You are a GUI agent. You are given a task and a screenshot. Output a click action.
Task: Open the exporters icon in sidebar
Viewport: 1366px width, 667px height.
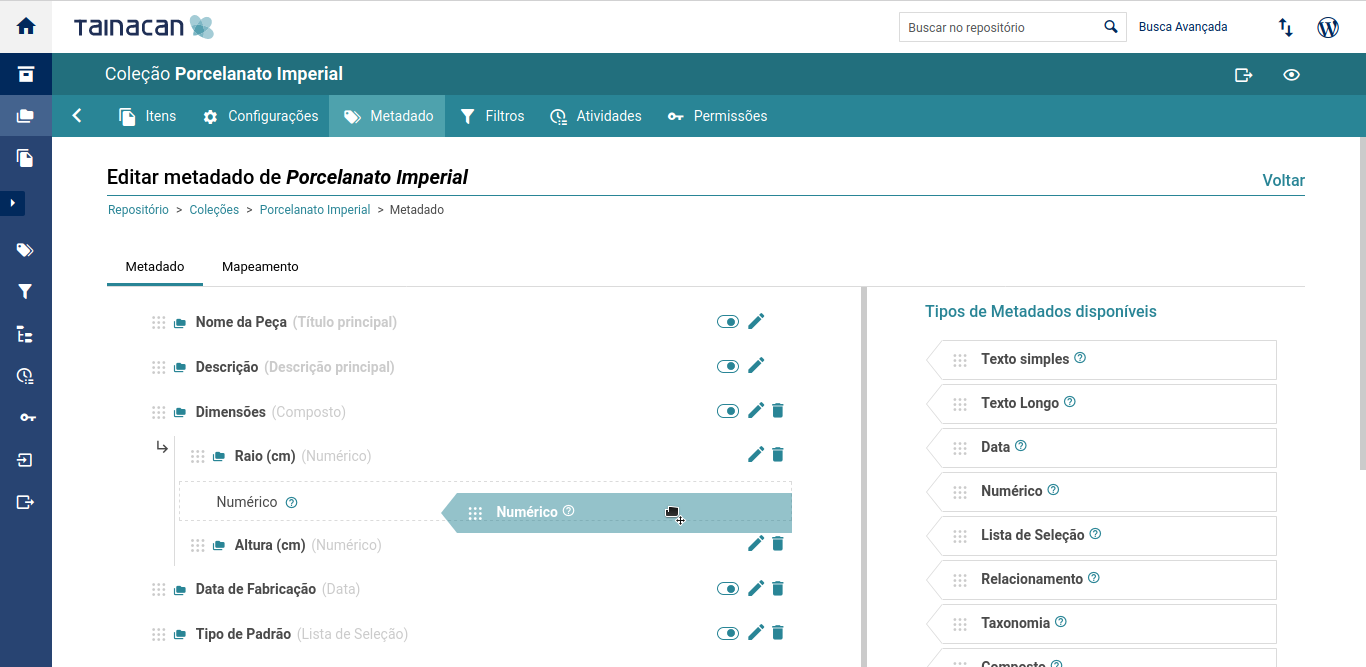(x=26, y=502)
